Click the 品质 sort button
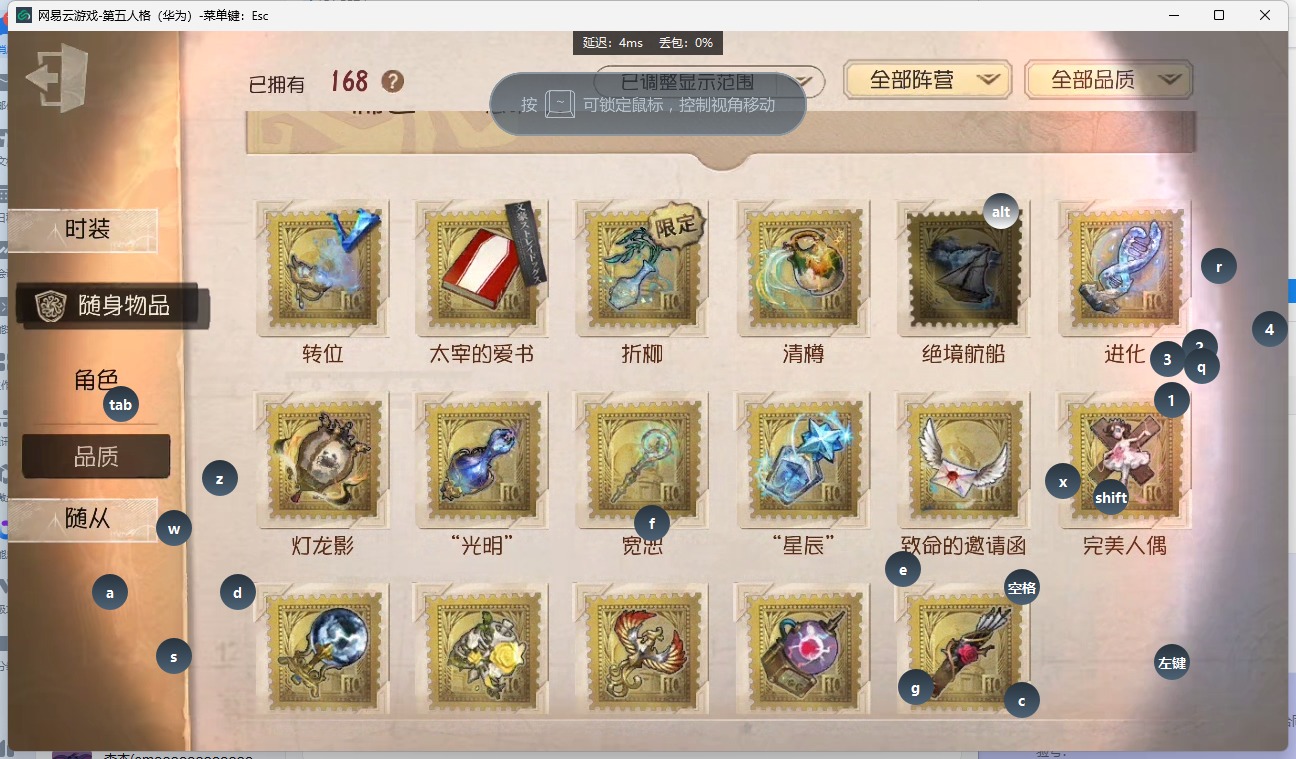This screenshot has width=1296, height=759. [96, 456]
